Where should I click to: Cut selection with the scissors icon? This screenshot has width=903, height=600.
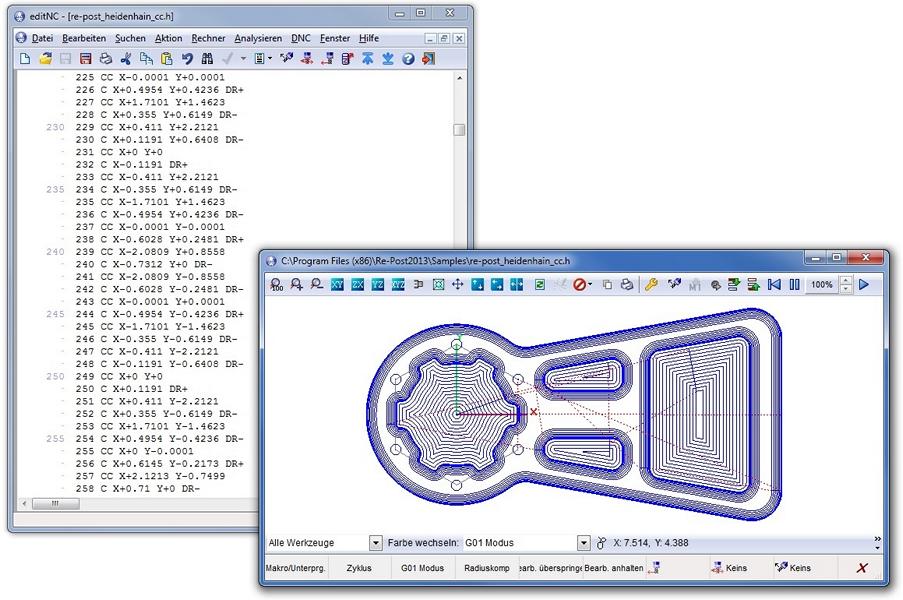[126, 59]
